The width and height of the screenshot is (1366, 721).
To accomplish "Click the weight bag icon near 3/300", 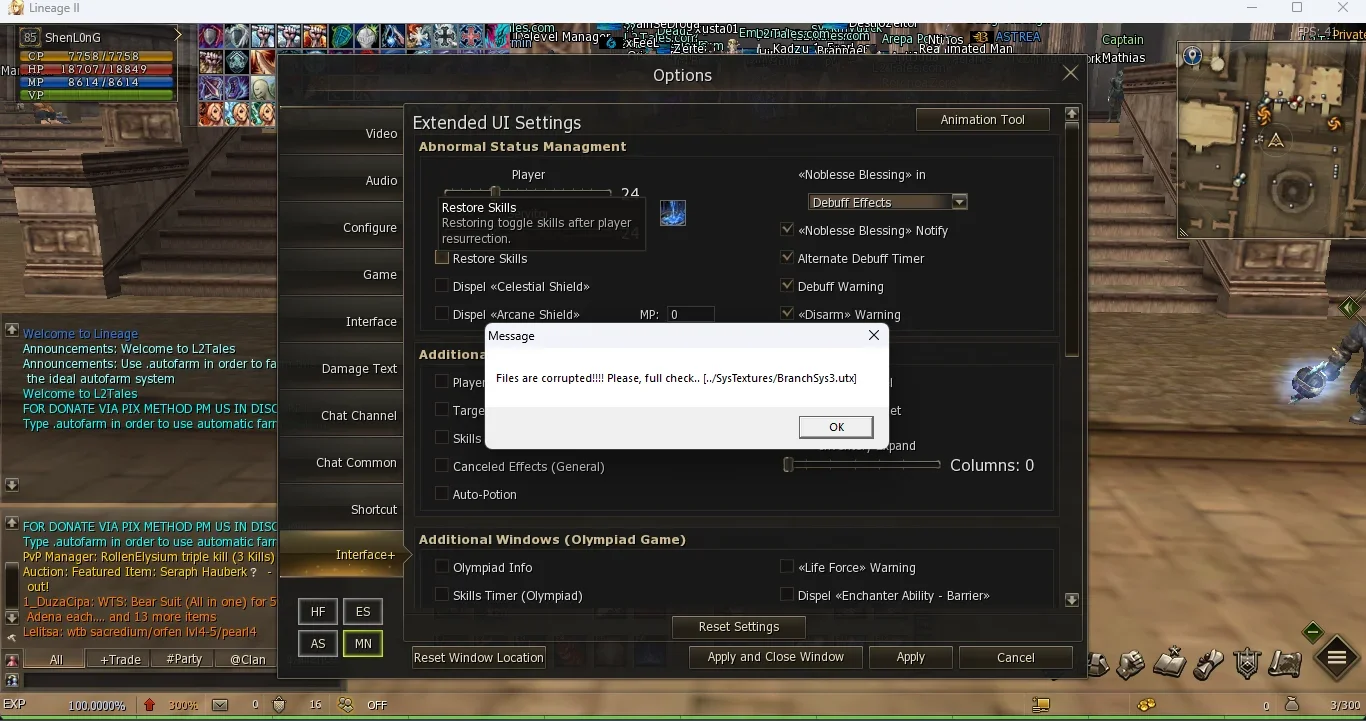I will (1292, 704).
